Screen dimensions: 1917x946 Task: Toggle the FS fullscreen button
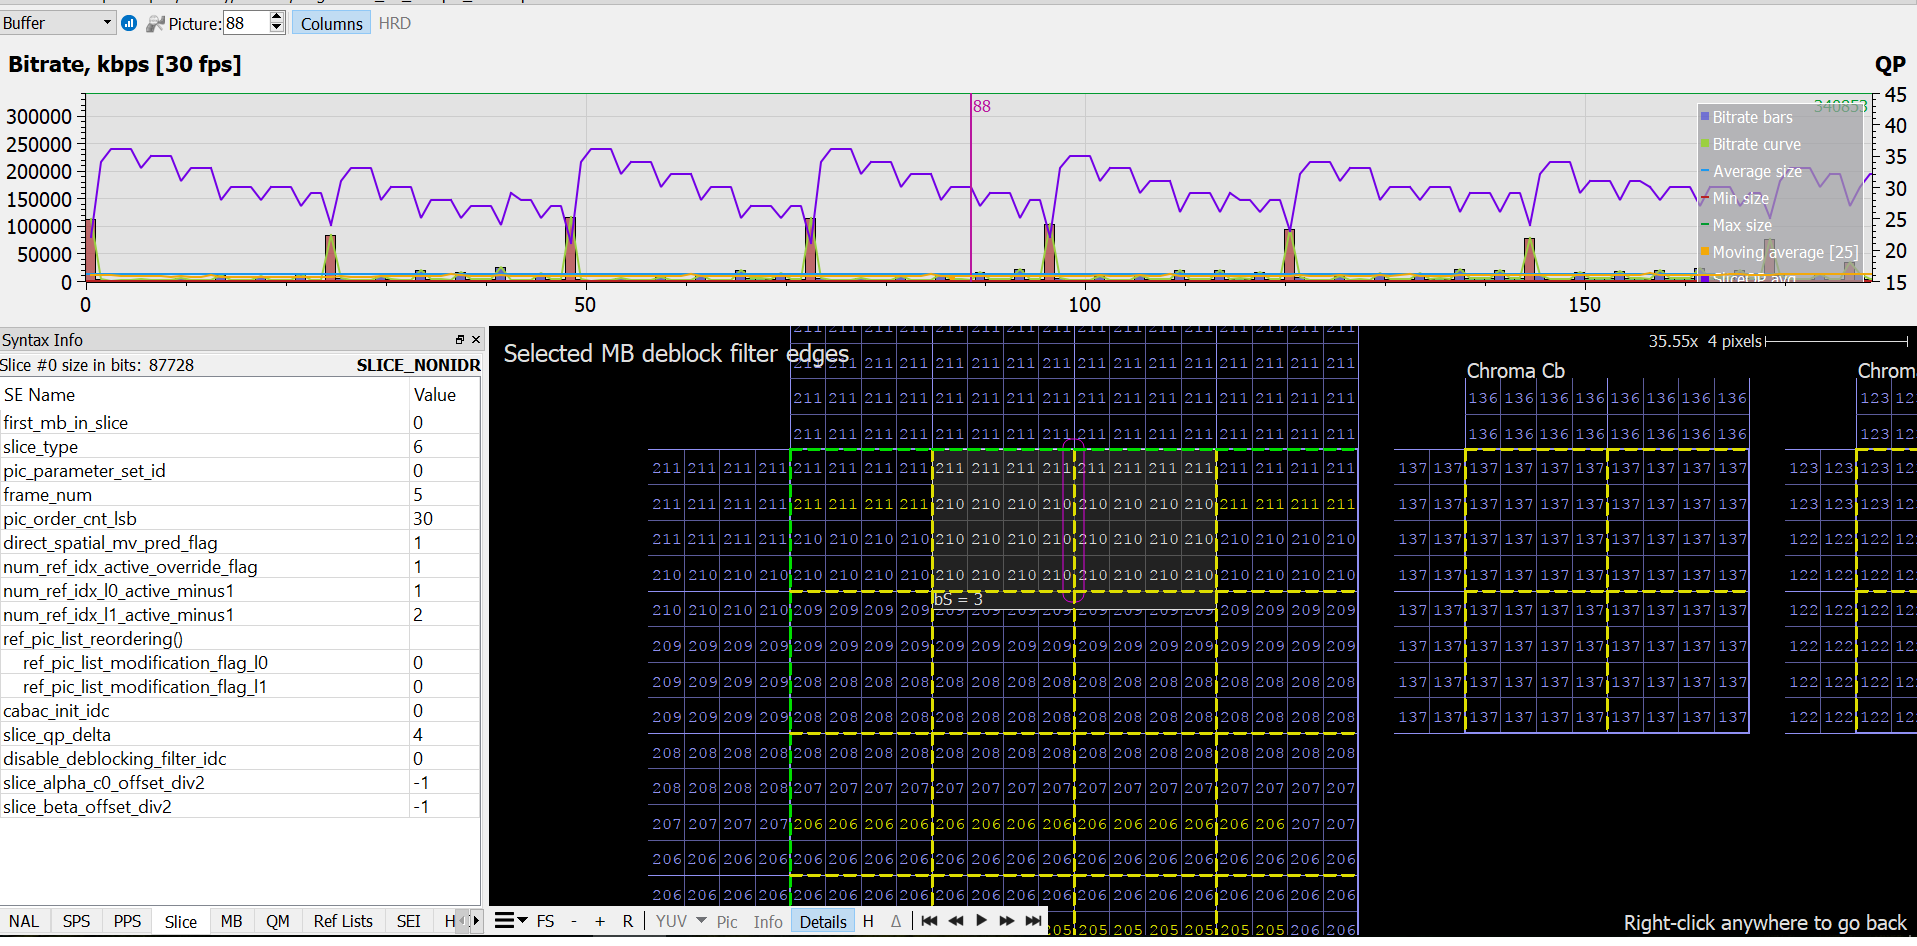[545, 921]
